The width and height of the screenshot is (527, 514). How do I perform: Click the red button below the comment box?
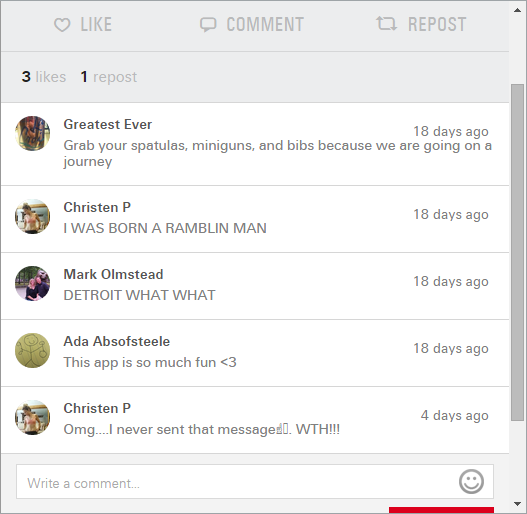pyautogui.click(x=441, y=510)
